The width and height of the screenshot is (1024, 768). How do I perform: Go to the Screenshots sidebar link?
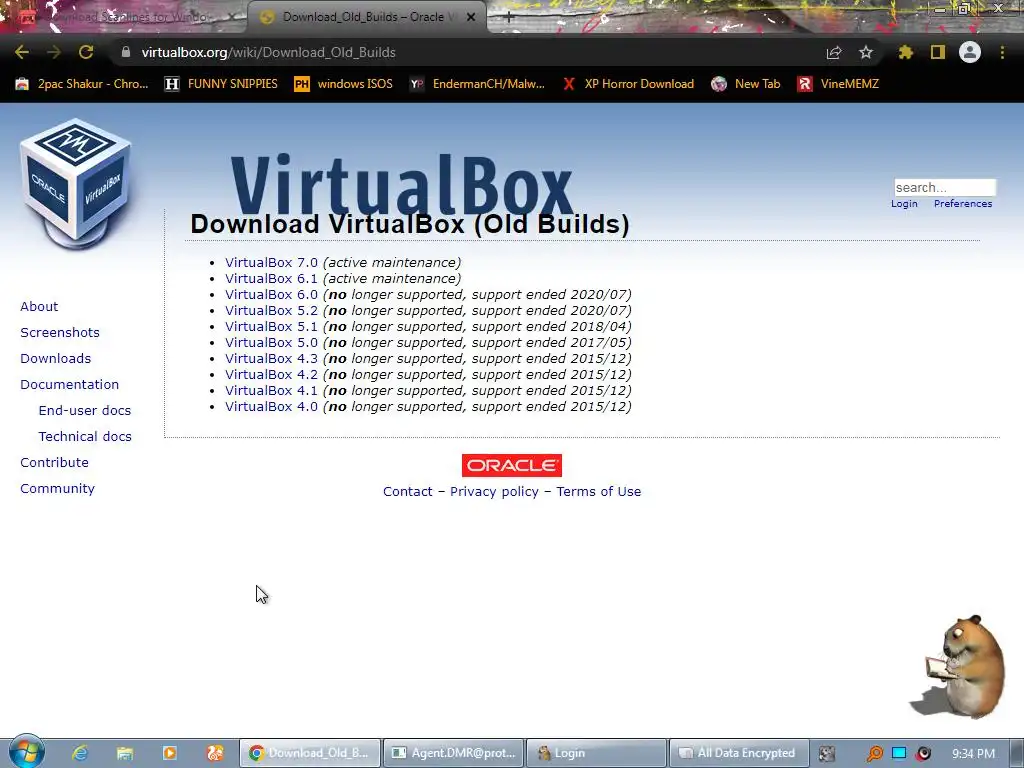point(60,332)
